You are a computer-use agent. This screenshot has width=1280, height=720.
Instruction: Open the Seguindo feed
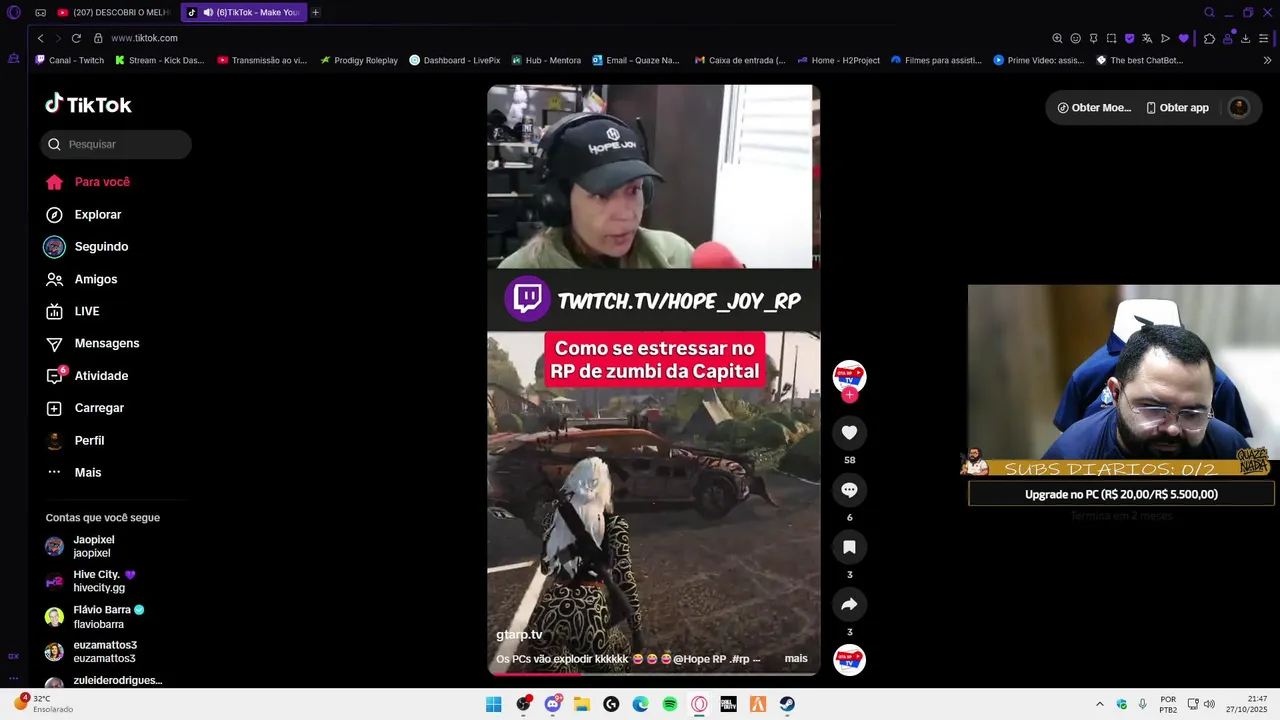click(x=87, y=246)
